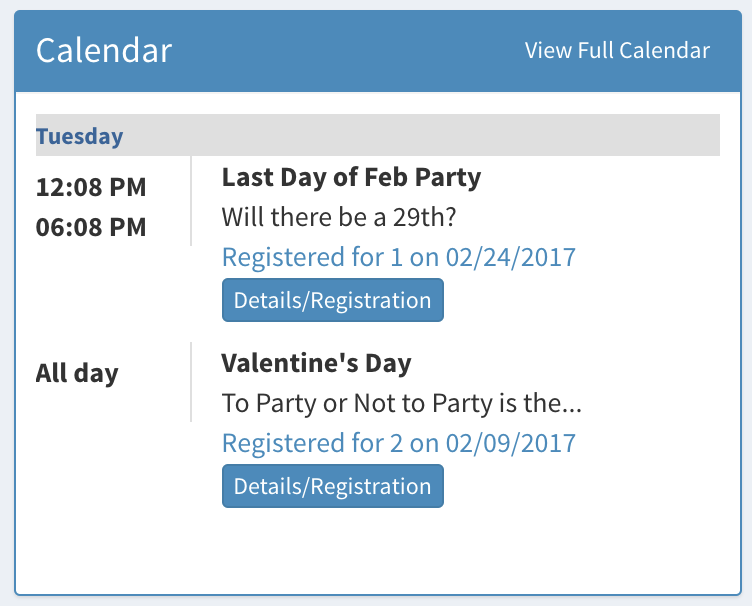Open the Registered for 2 on 02/09/2017 link

click(x=398, y=443)
